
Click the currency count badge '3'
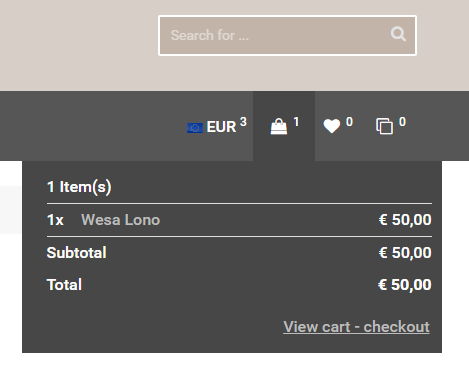243,122
